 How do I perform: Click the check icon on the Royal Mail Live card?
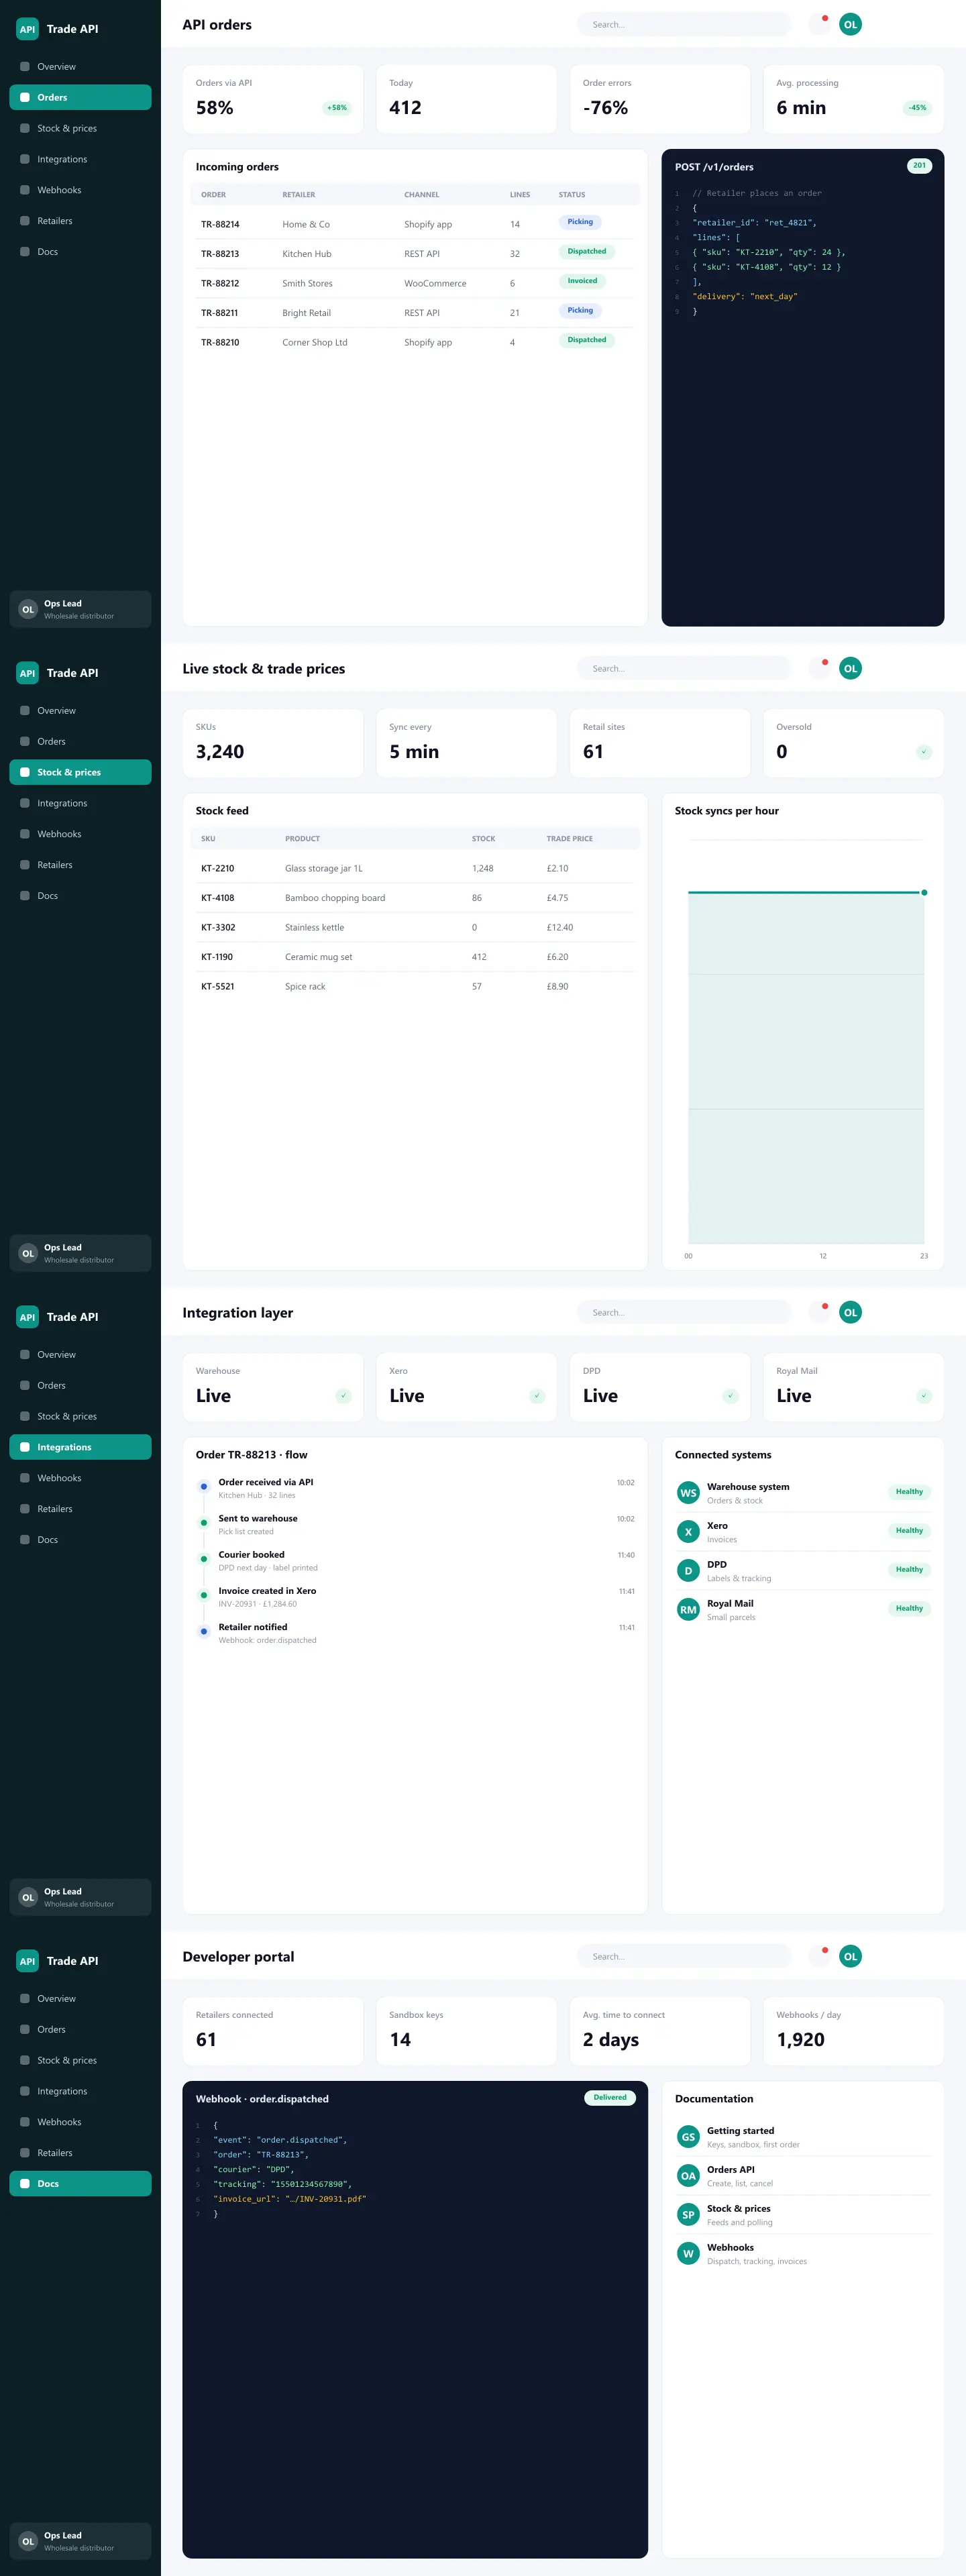pyautogui.click(x=924, y=1396)
